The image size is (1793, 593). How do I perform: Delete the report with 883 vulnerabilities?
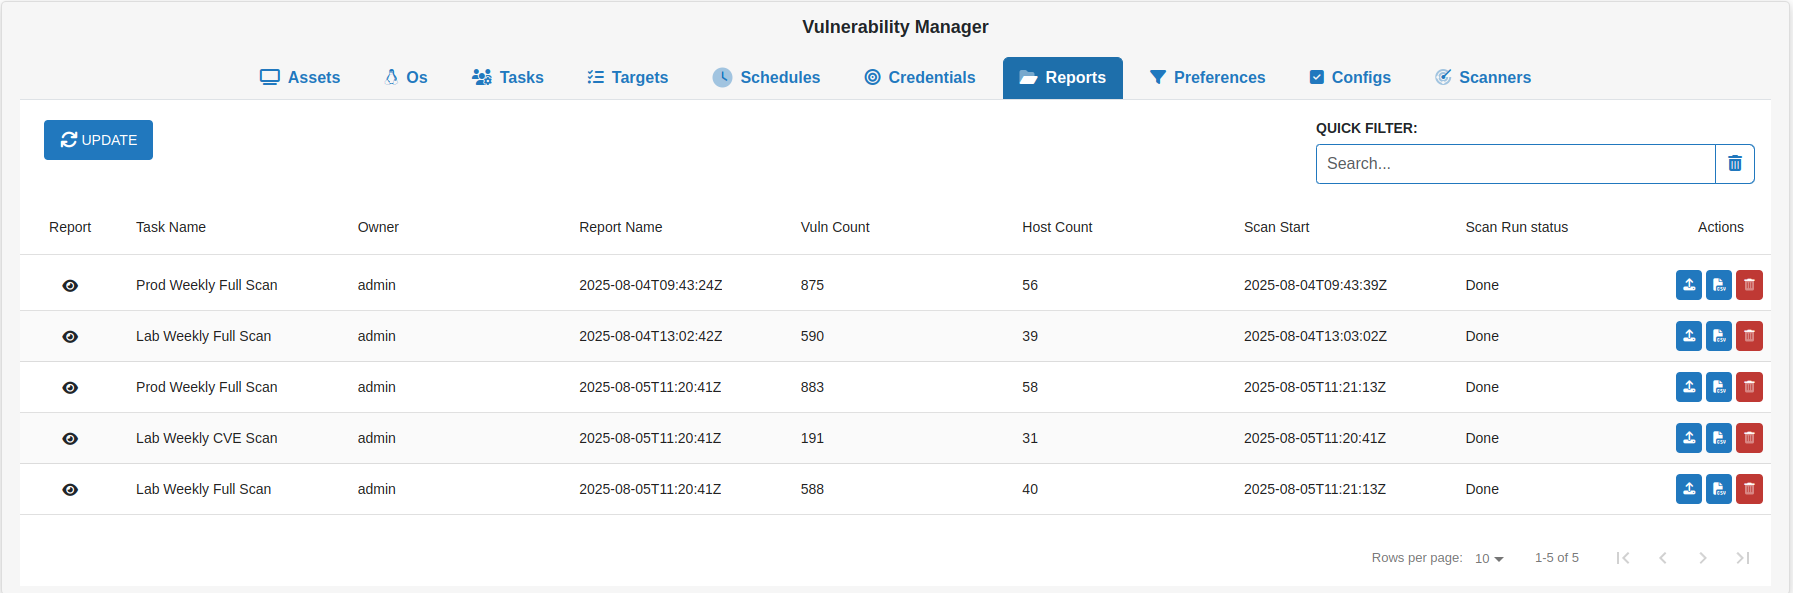tap(1749, 387)
